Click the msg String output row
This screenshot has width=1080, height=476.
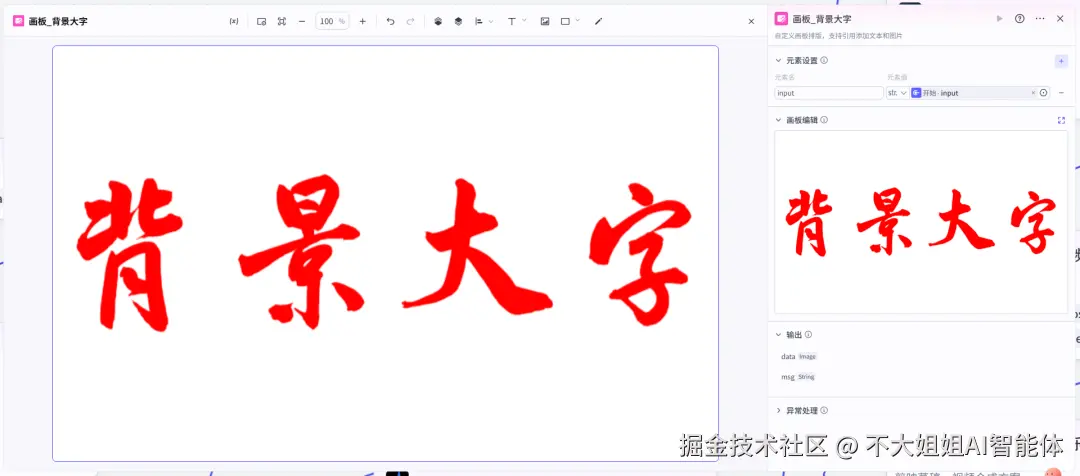[x=798, y=377]
